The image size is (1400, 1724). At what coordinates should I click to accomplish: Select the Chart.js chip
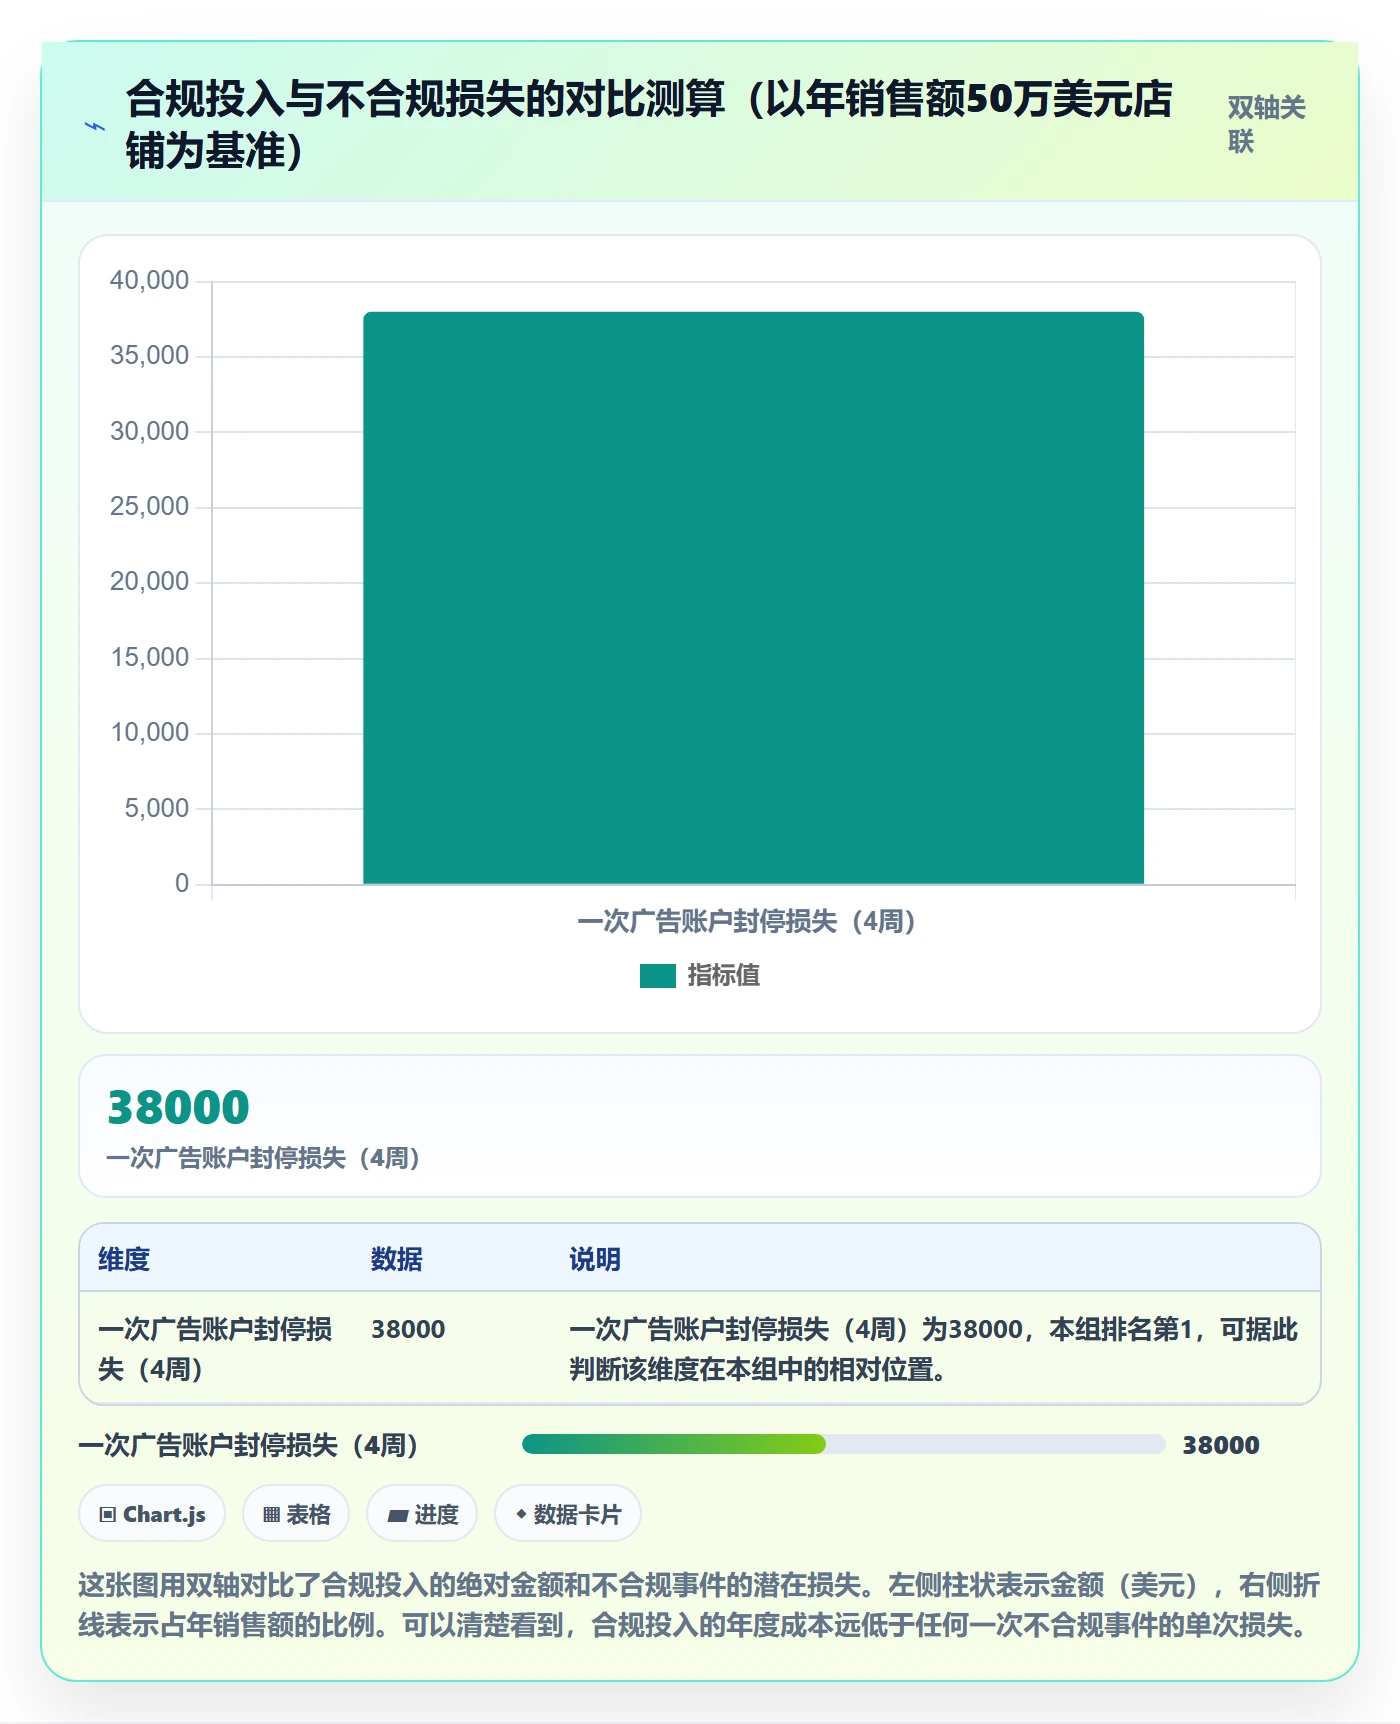click(x=152, y=1514)
